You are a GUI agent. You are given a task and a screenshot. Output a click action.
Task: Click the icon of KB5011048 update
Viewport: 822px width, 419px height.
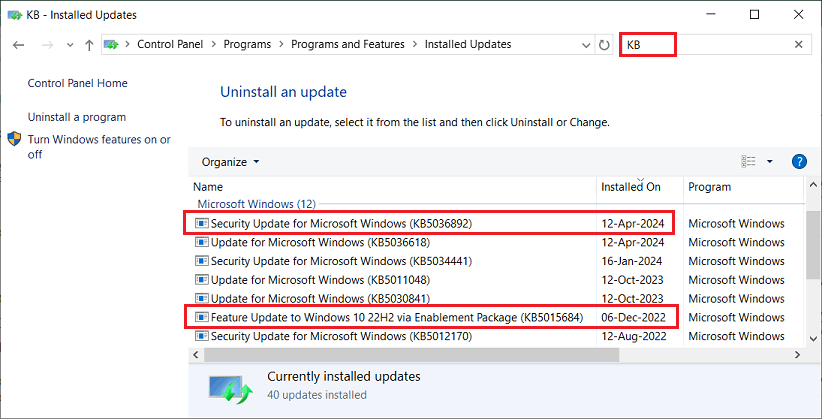point(202,280)
